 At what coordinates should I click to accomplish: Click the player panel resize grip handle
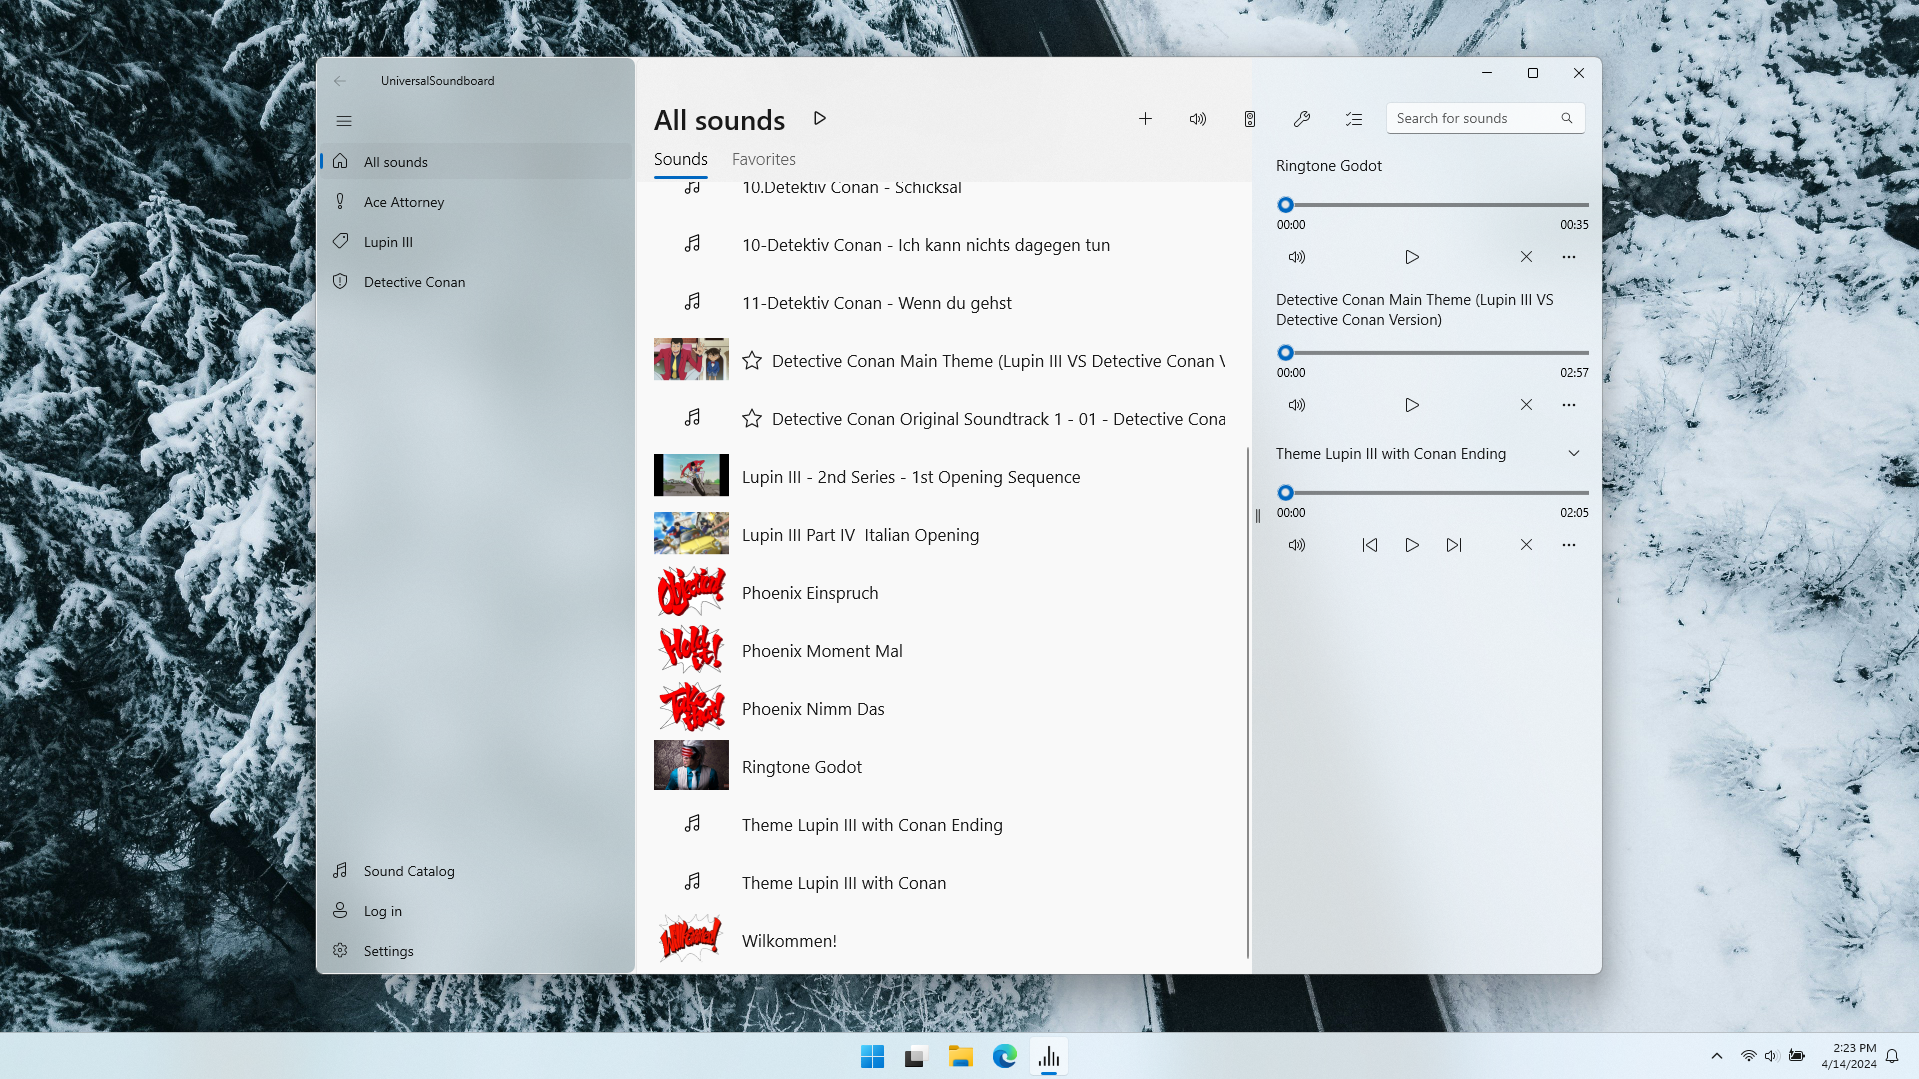pos(1258,517)
